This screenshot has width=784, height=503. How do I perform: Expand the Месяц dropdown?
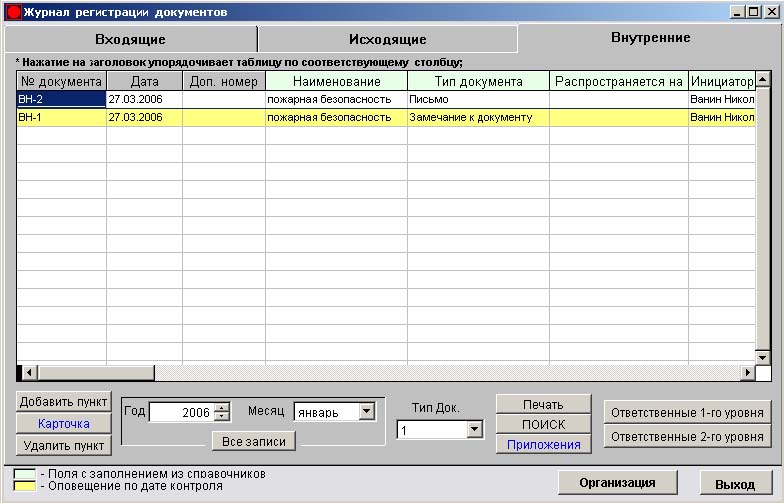point(366,411)
